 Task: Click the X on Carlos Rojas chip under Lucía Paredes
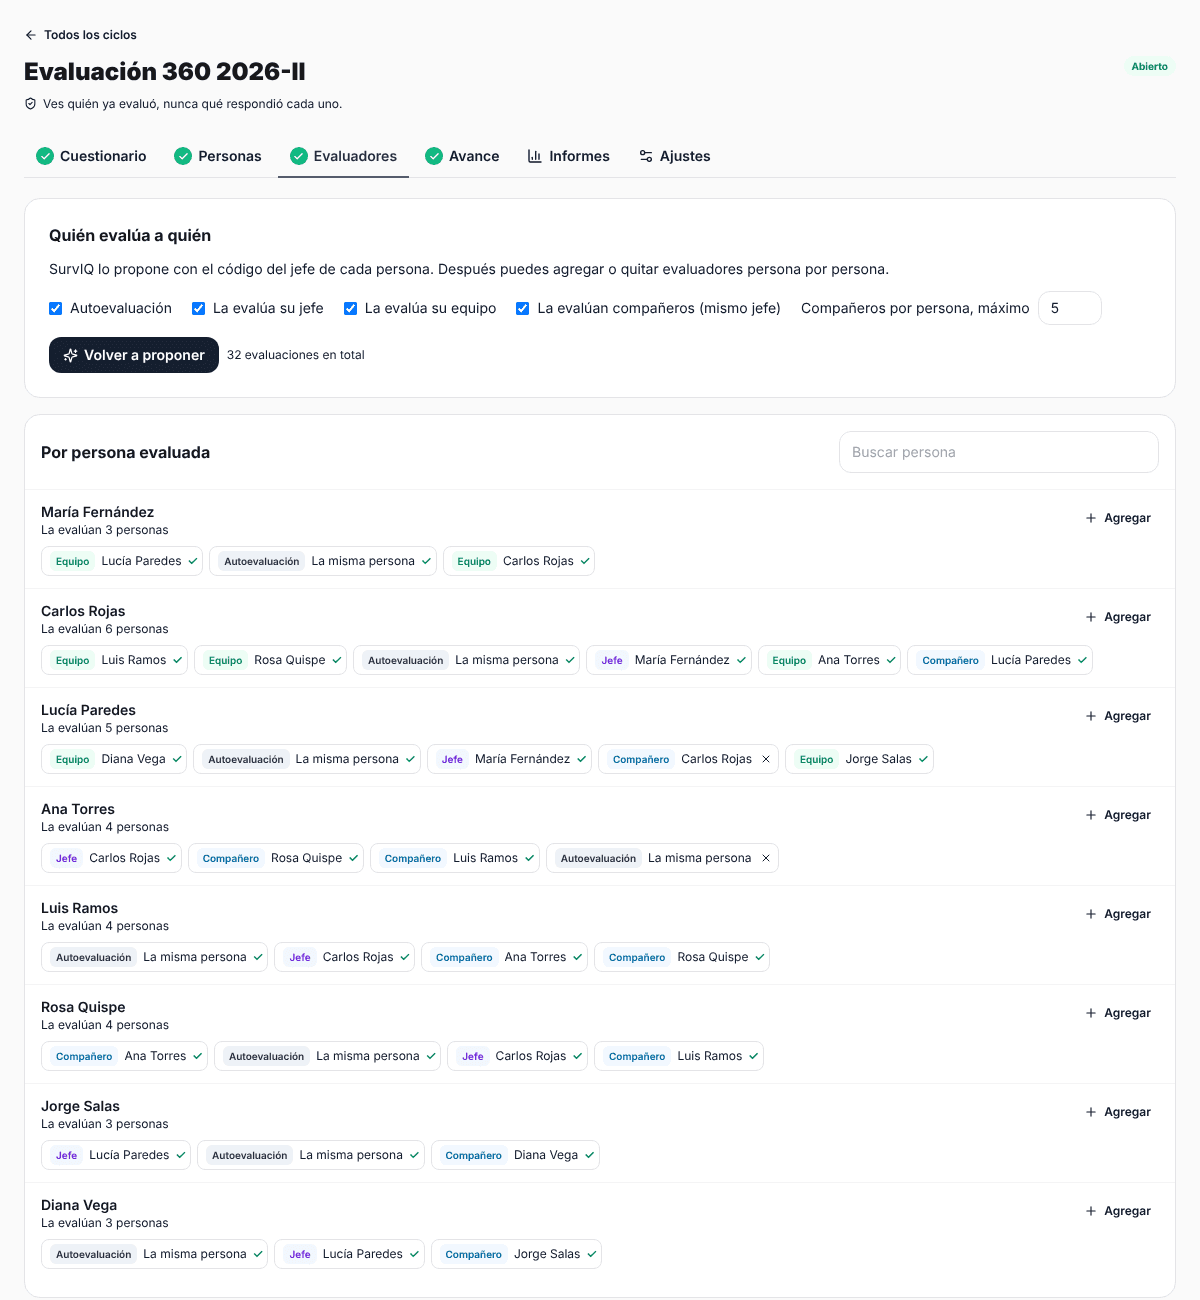766,759
